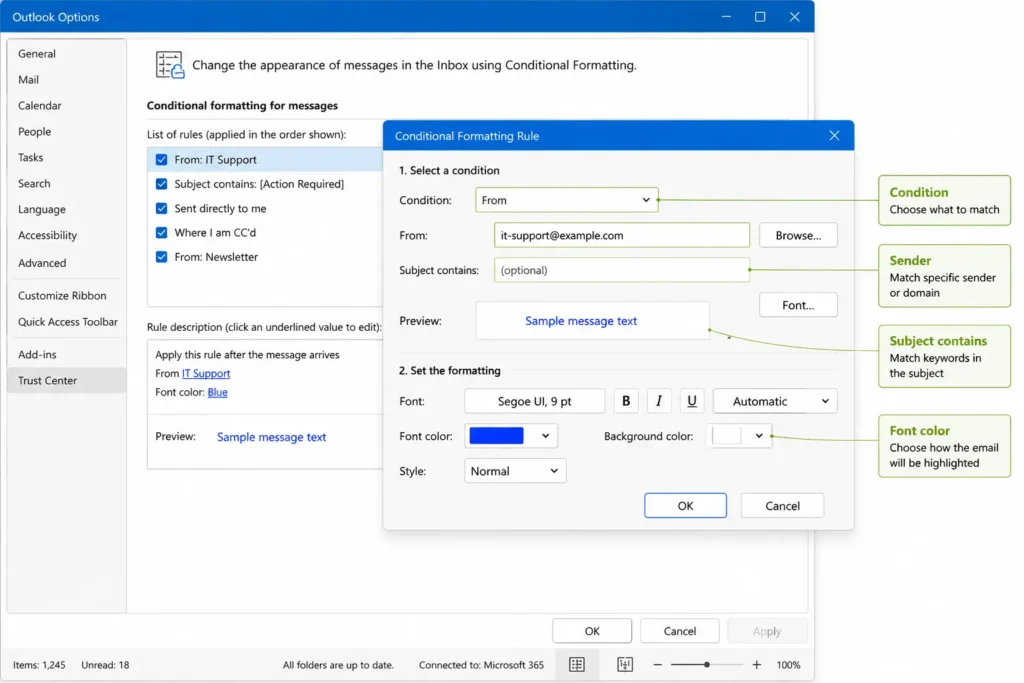Click OK in Conditional Formatting Rule dialog
The width and height of the screenshot is (1024, 683).
coord(685,505)
